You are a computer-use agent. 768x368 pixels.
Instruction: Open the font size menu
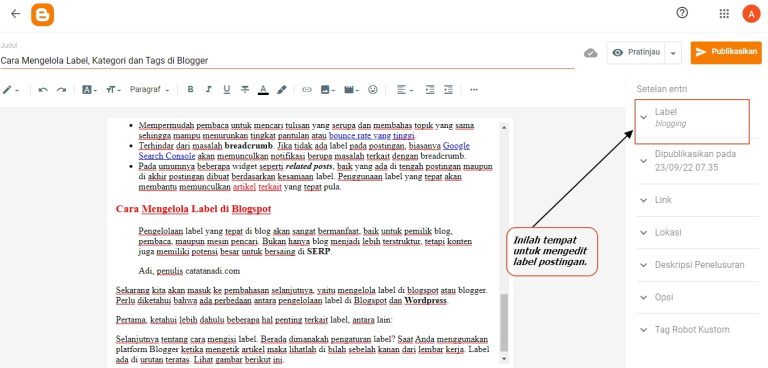pos(113,90)
